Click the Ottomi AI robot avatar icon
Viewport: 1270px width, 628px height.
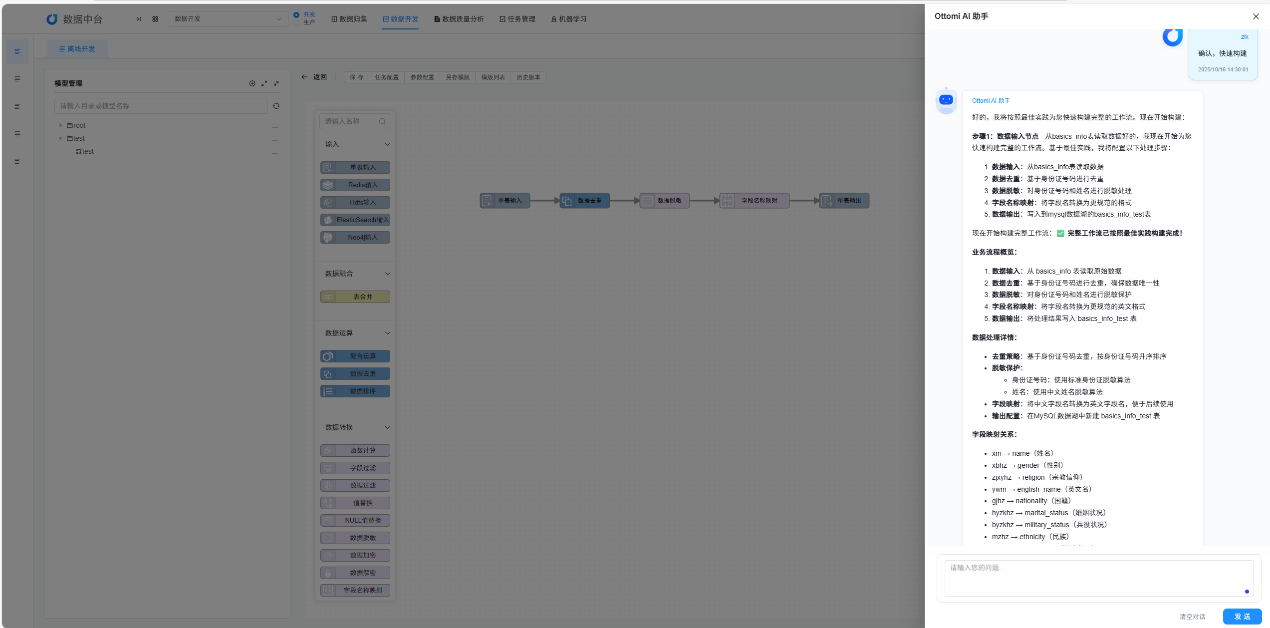click(x=946, y=100)
